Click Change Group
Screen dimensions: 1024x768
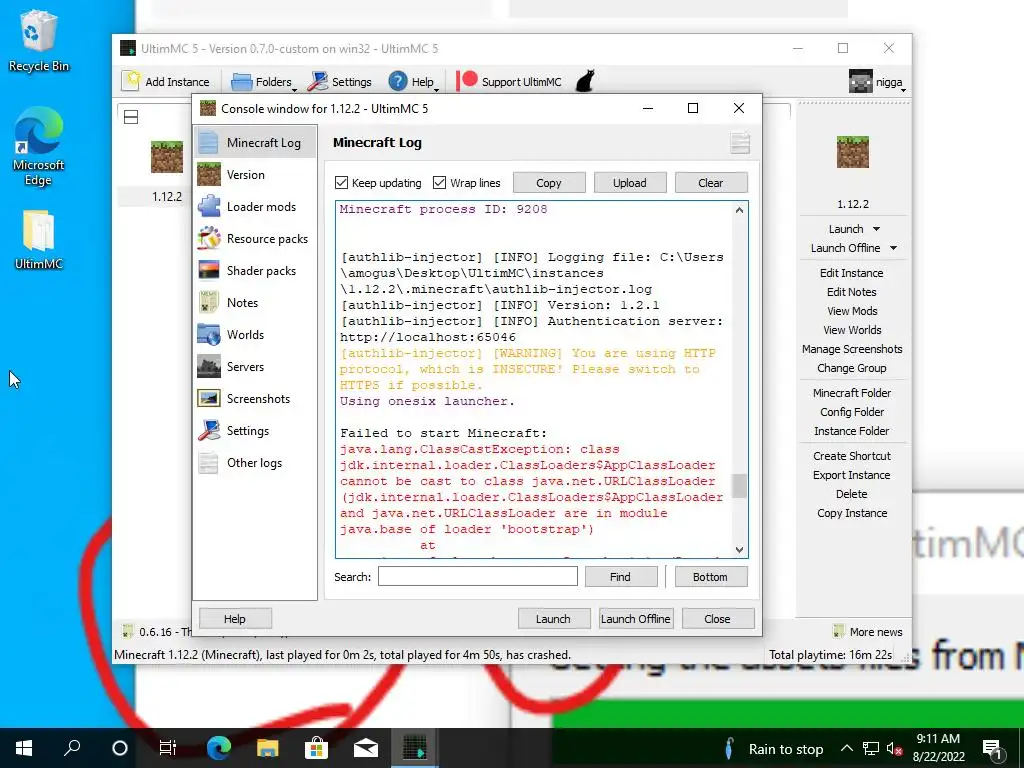pos(852,368)
